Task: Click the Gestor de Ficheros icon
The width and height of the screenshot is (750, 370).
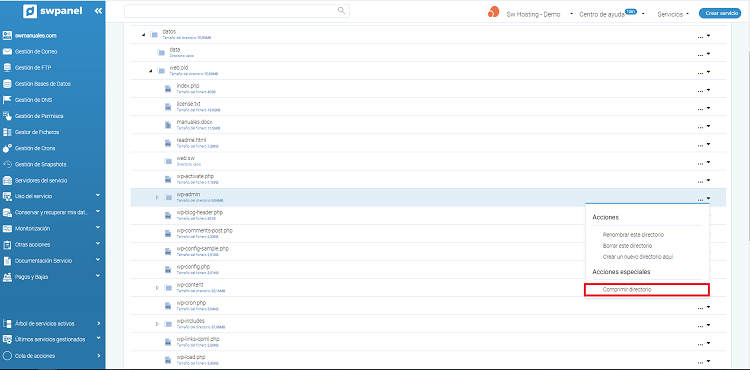Action: 7,132
